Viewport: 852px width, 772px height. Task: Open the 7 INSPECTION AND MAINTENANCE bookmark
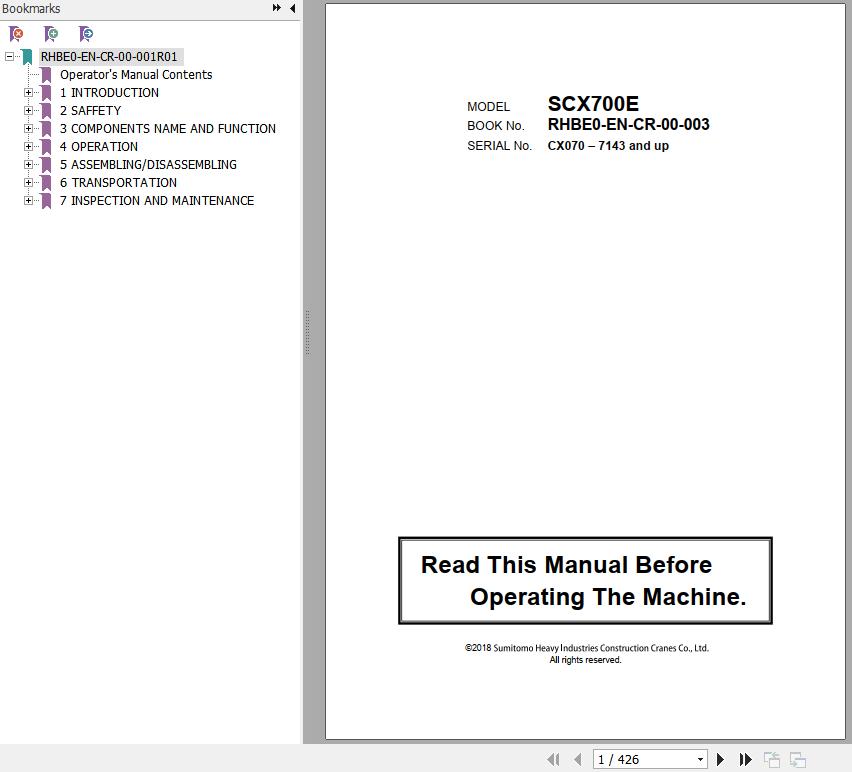[157, 200]
